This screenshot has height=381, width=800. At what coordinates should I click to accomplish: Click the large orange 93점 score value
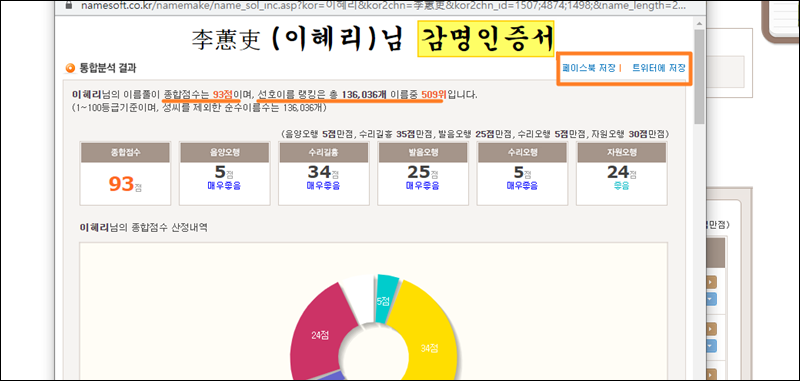click(x=125, y=184)
